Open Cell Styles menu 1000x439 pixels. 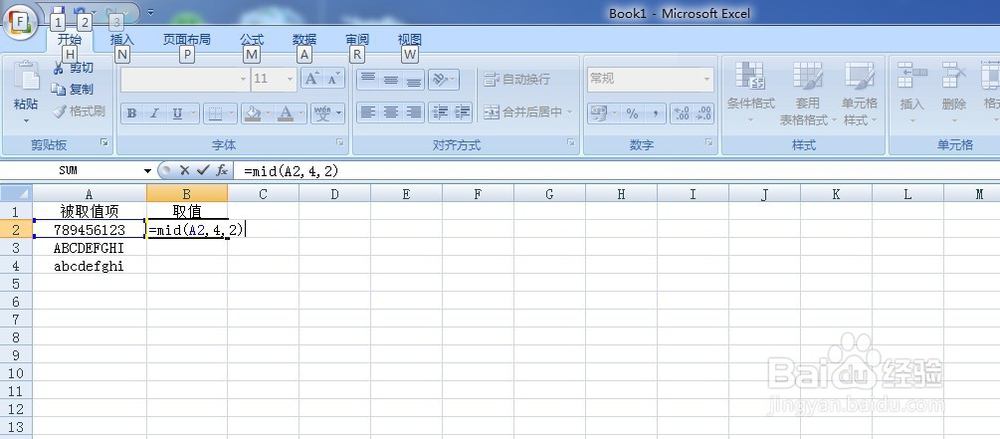pyautogui.click(x=860, y=93)
